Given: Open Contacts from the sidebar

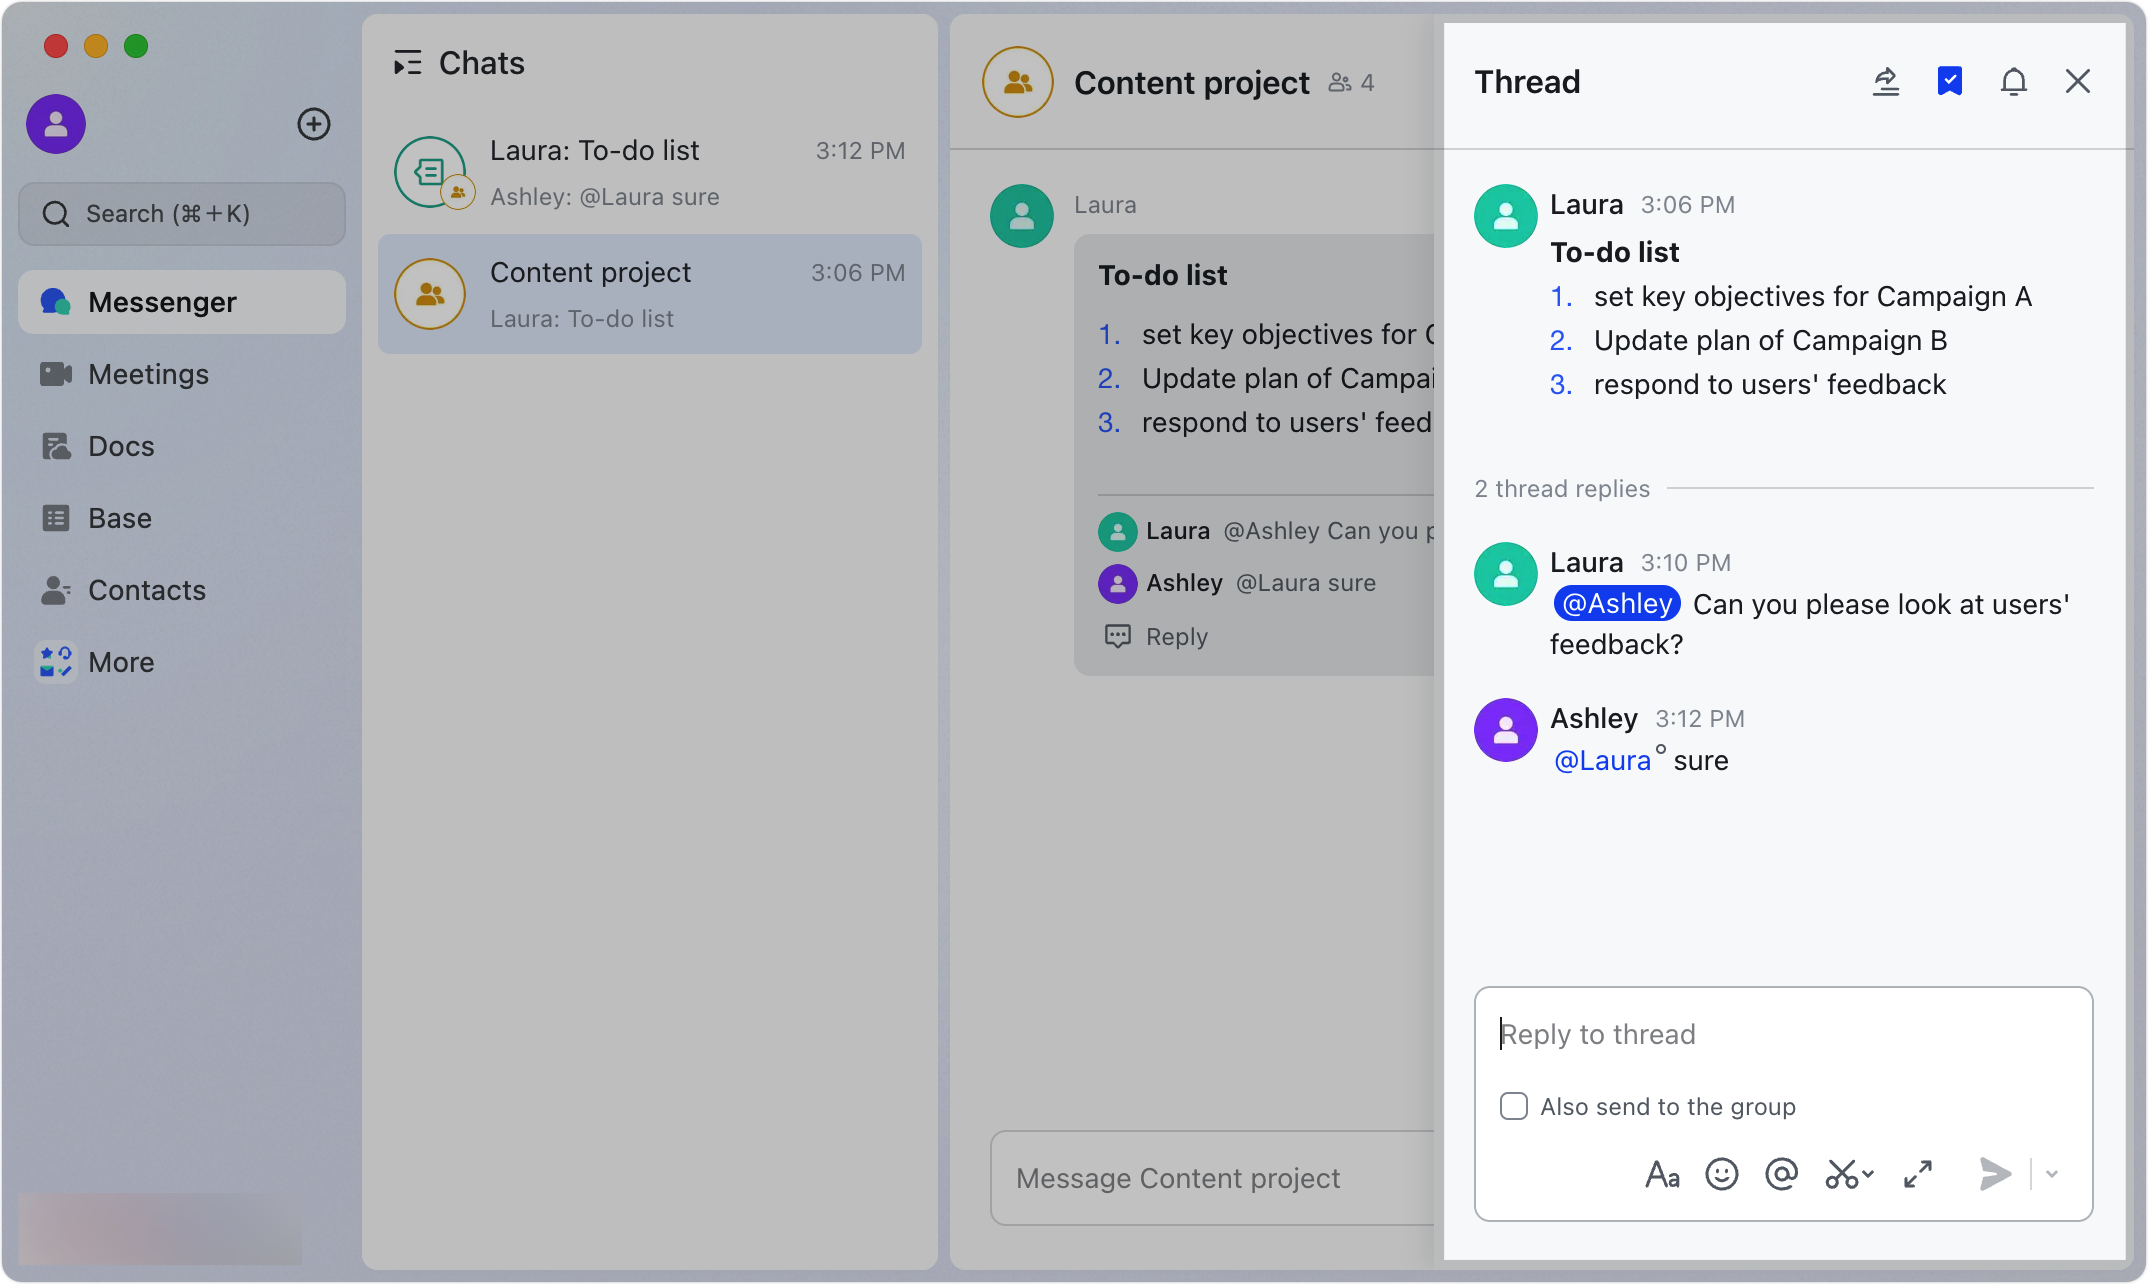Looking at the screenshot, I should pyautogui.click(x=147, y=590).
